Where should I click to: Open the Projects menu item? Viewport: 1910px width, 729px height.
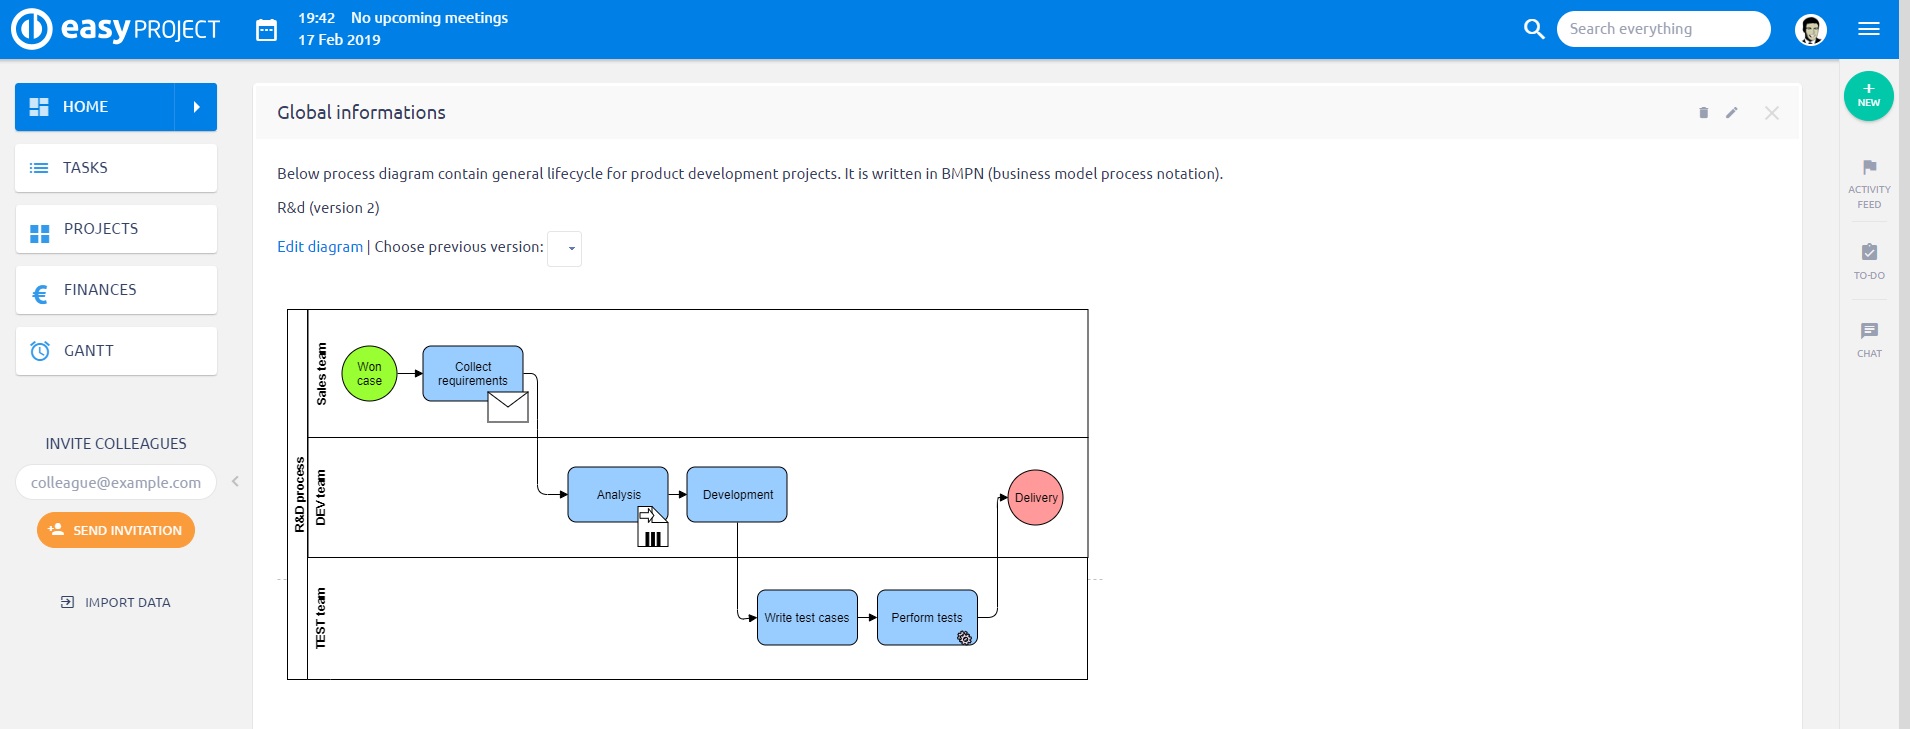tap(116, 229)
